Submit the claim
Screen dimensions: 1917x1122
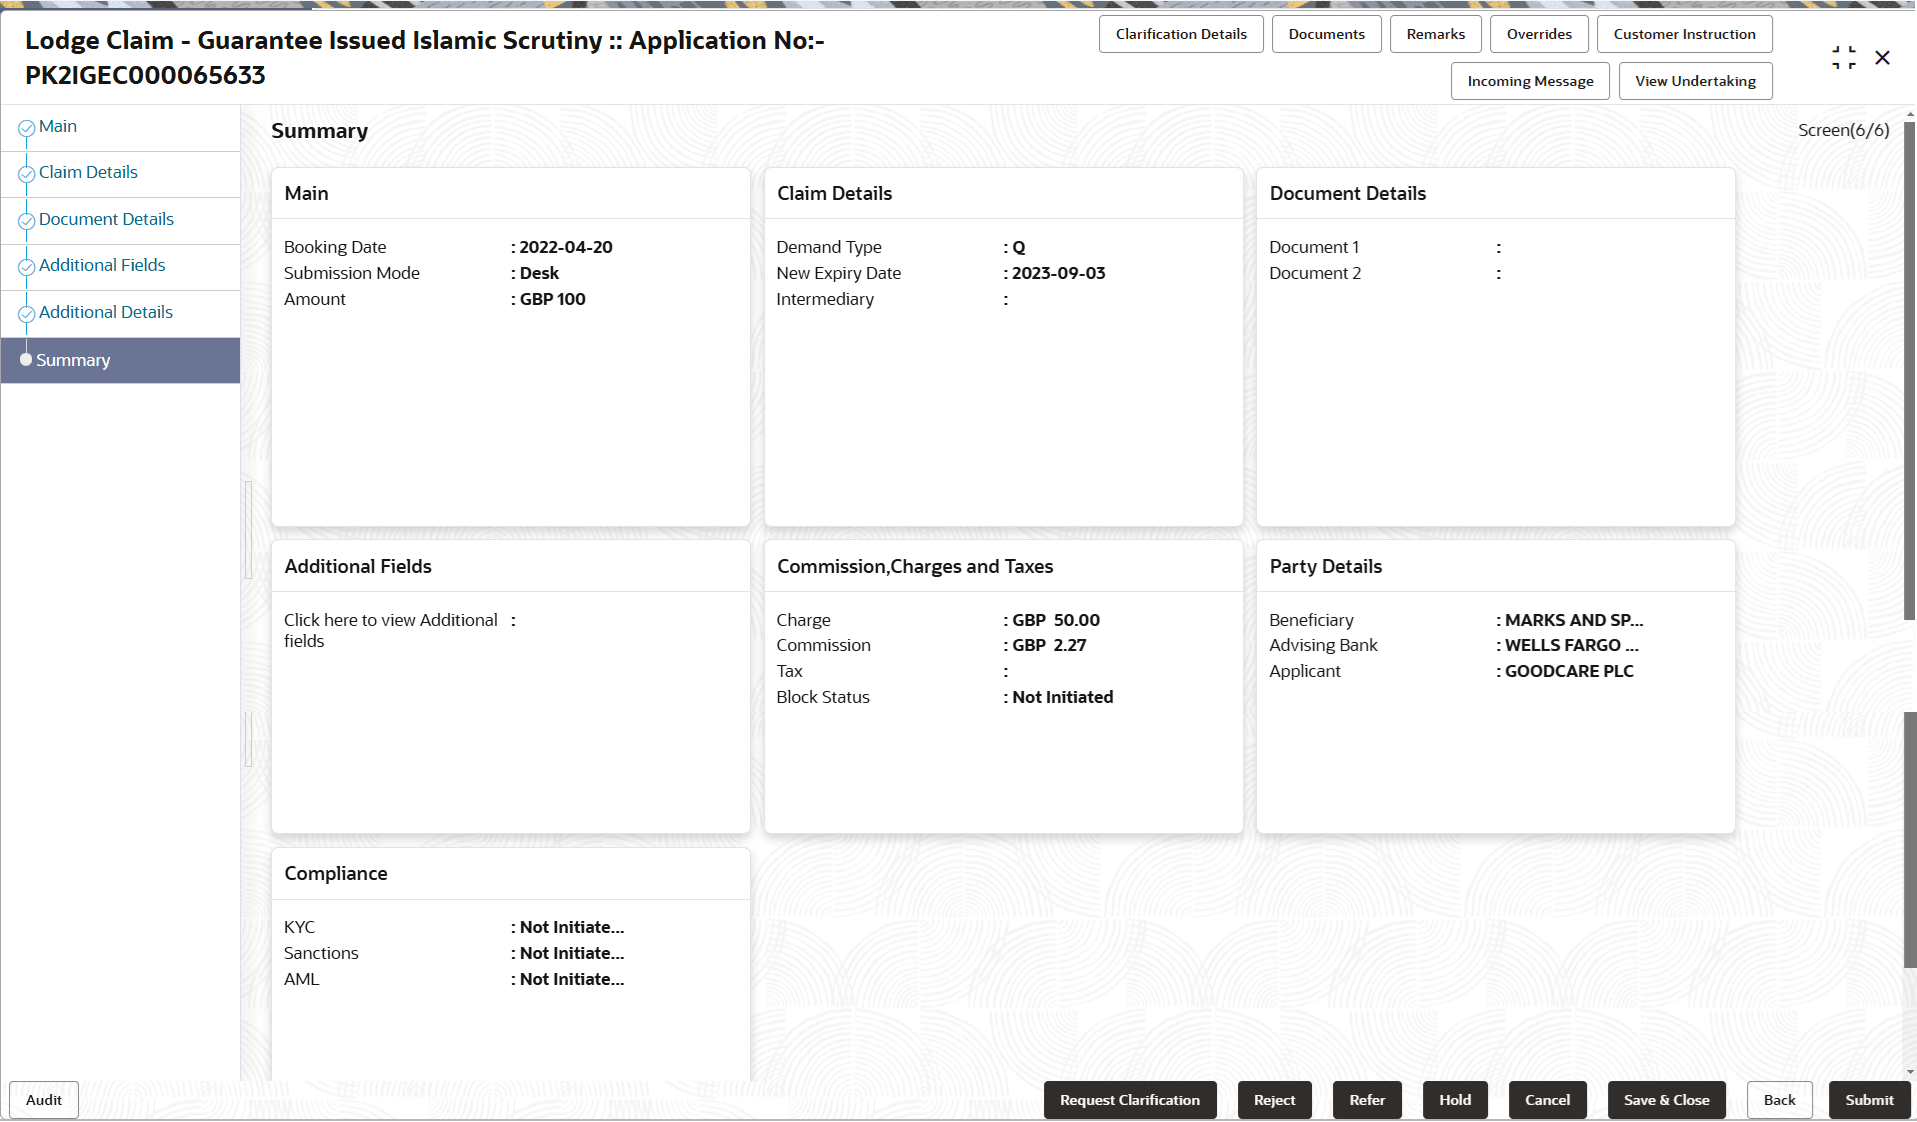point(1869,1100)
